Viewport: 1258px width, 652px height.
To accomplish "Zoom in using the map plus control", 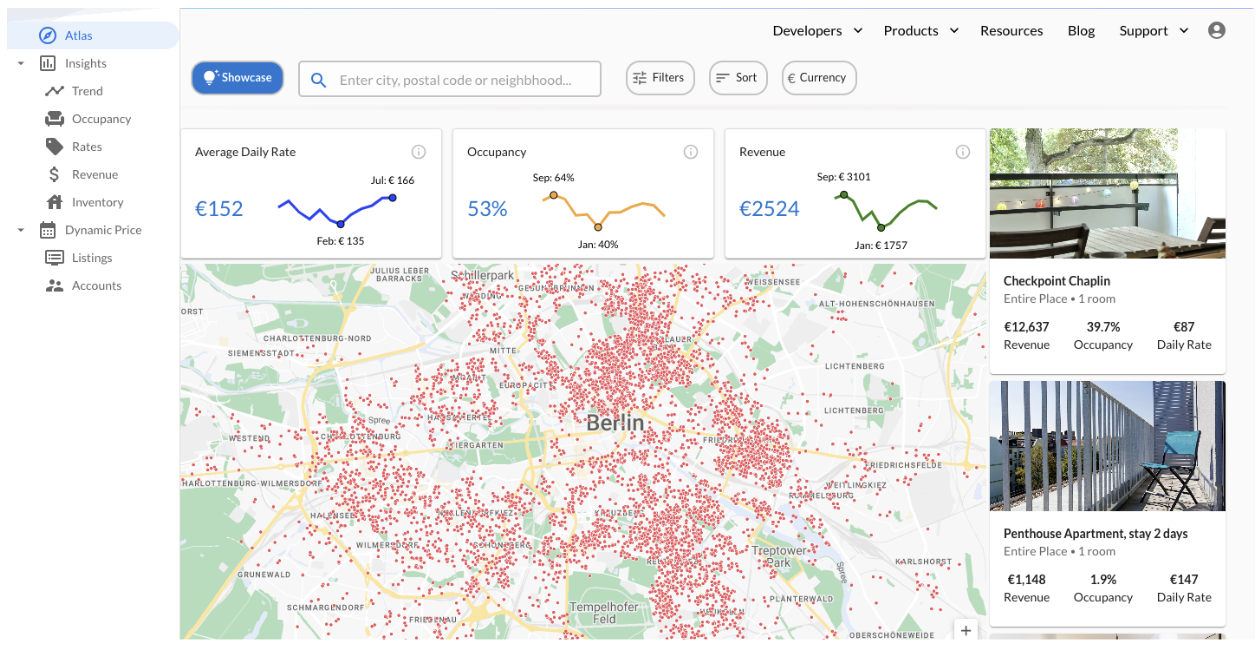I will pos(966,630).
